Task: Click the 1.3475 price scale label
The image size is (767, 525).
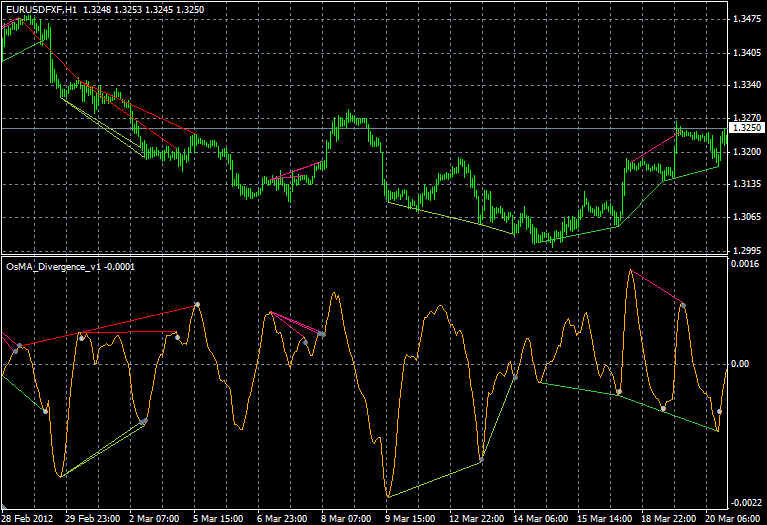Action: tap(747, 19)
